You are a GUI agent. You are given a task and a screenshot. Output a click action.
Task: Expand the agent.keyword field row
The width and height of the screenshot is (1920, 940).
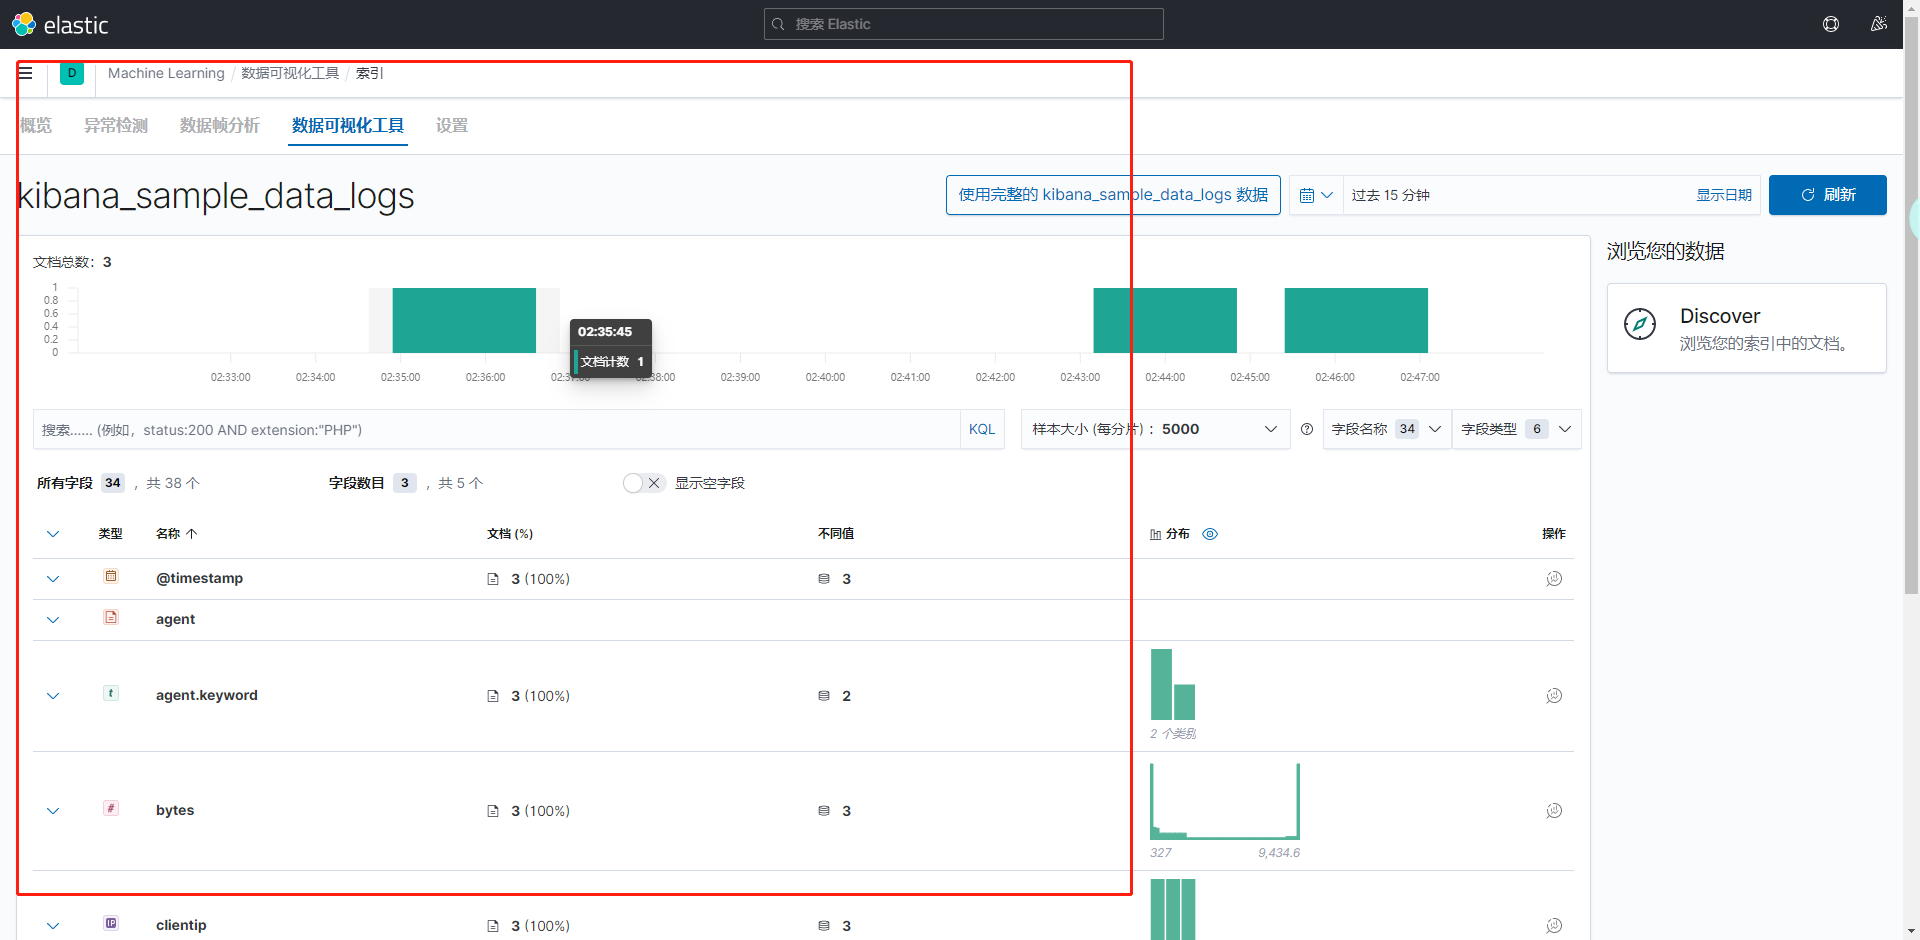coord(53,696)
